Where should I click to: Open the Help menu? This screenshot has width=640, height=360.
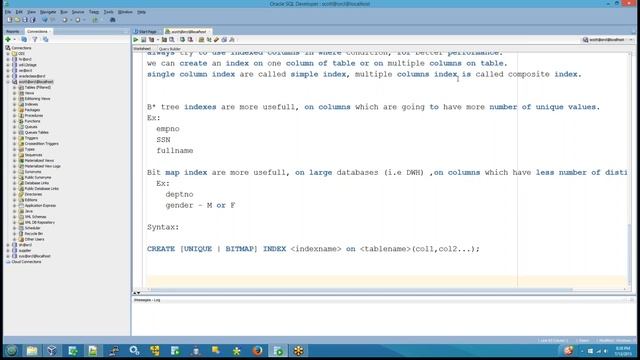(141, 12)
